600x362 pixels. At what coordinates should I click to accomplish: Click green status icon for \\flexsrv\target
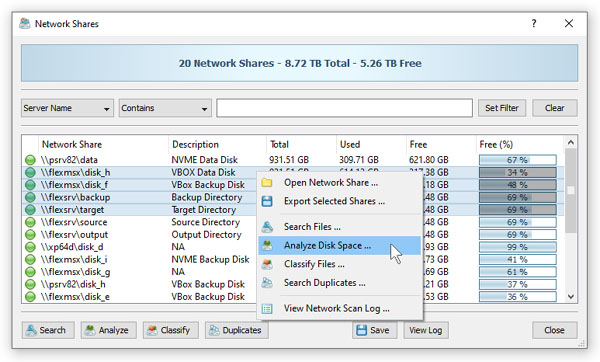pos(30,210)
